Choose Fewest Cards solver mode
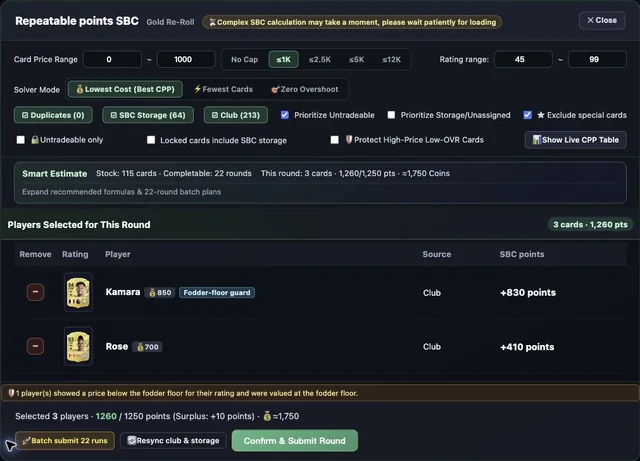This screenshot has height=461, width=640. tap(223, 89)
